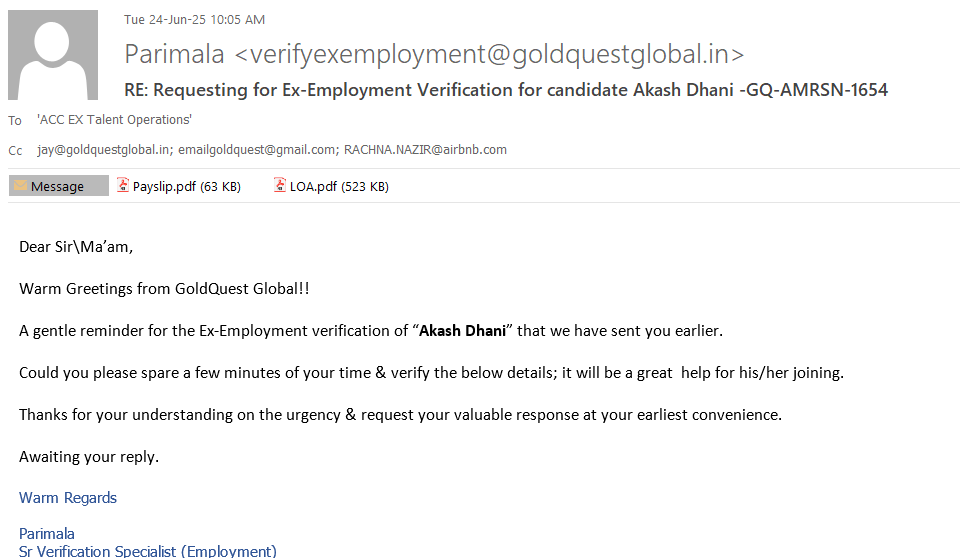Screen dimensions: 960x558
Task: Click the bold name Akash Dhani in body
Action: (x=462, y=330)
